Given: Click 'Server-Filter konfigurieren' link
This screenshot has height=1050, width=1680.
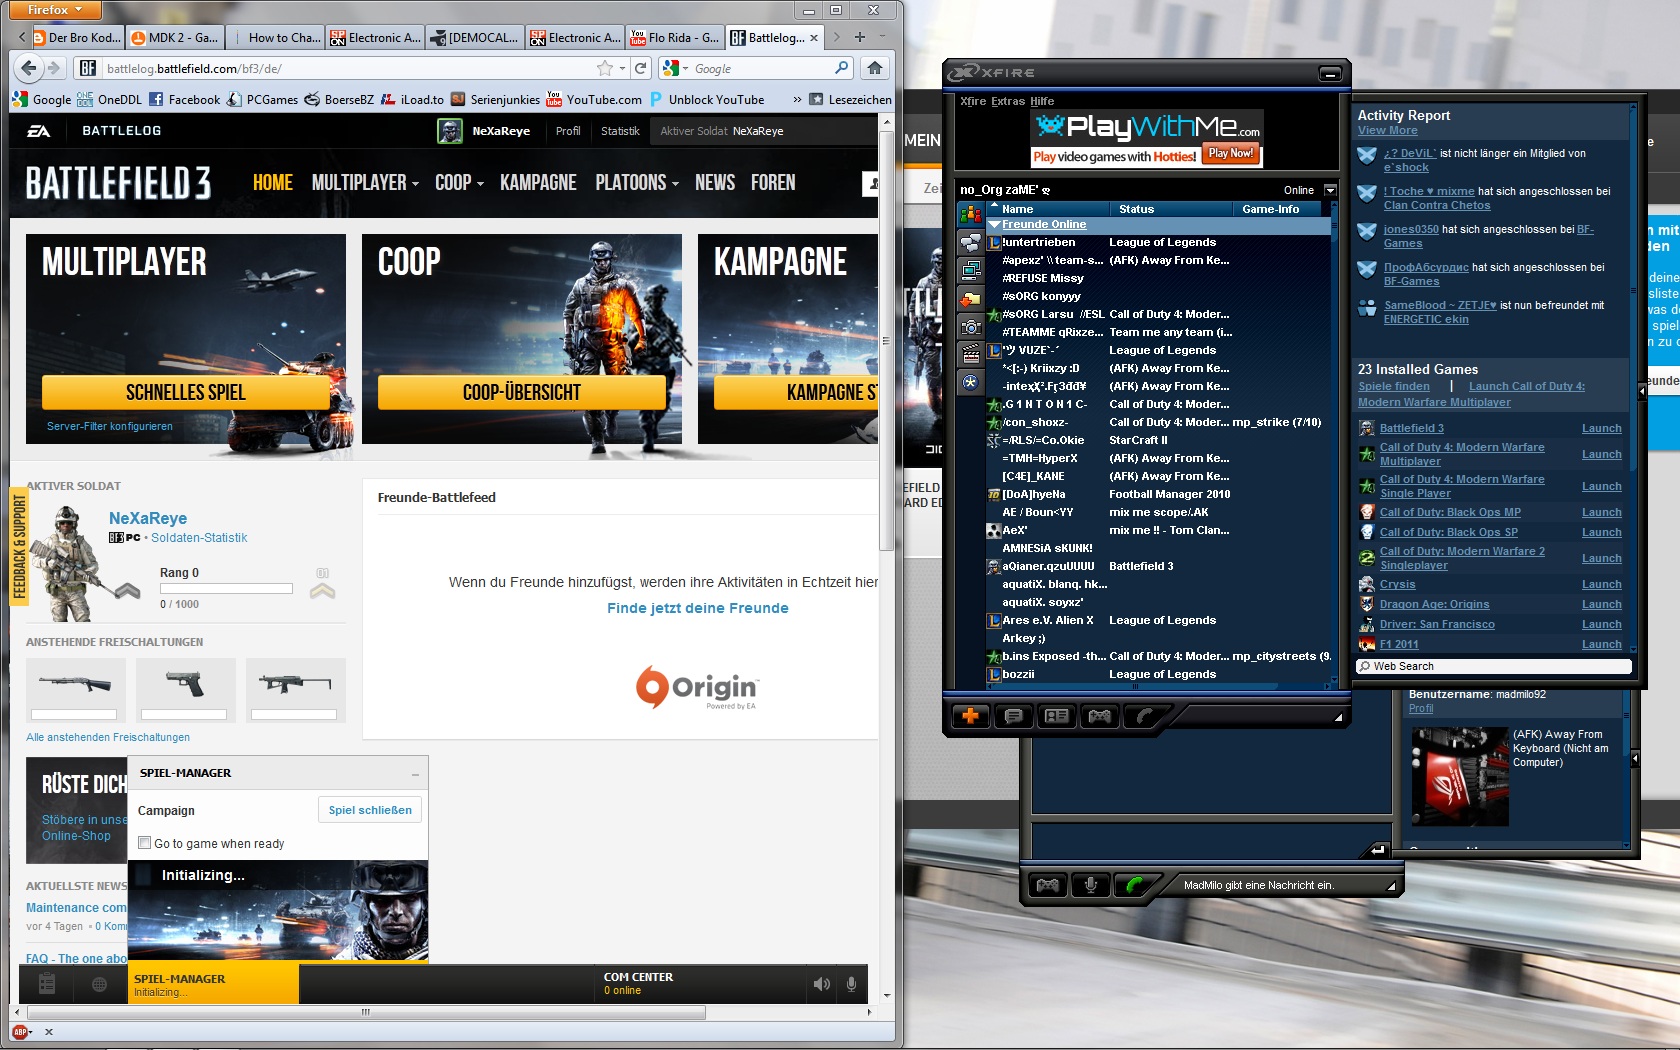Looking at the screenshot, I should (x=110, y=426).
